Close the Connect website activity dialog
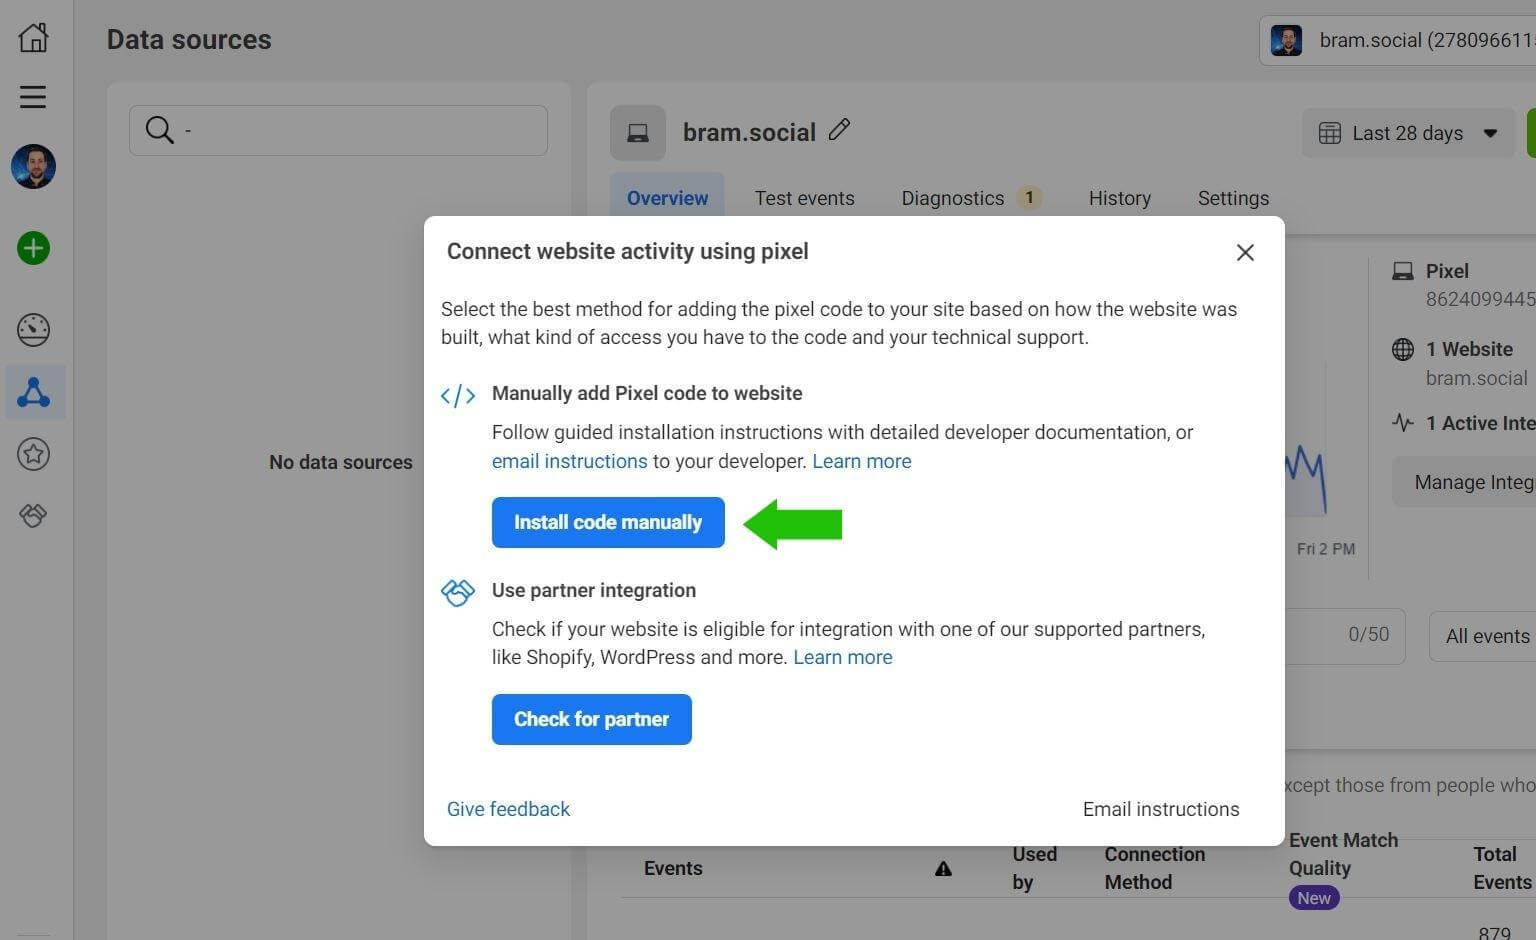1536x940 pixels. pyautogui.click(x=1245, y=252)
